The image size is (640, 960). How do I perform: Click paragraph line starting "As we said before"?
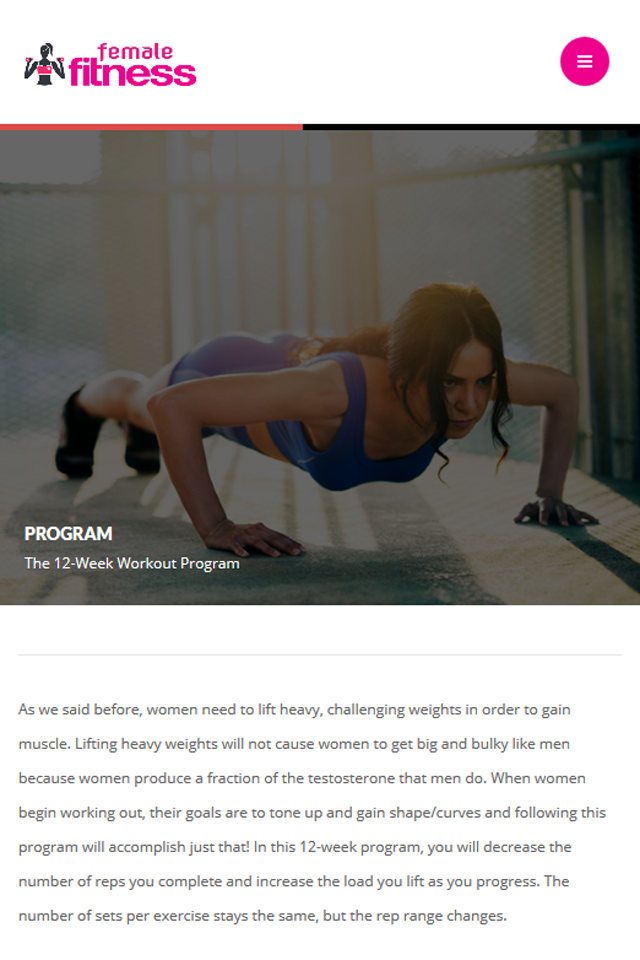(x=295, y=710)
